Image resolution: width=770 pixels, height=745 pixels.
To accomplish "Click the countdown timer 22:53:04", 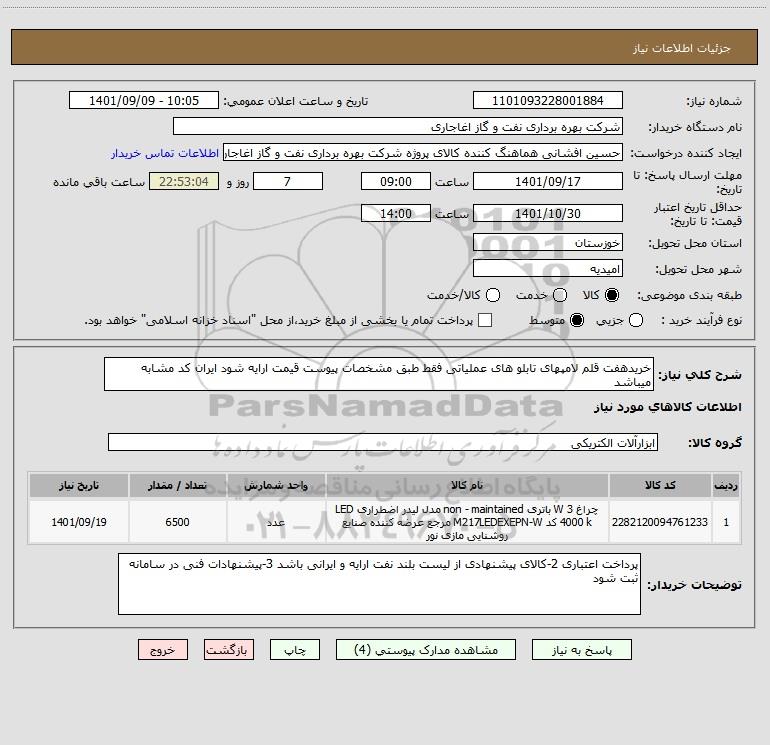I will (184, 181).
